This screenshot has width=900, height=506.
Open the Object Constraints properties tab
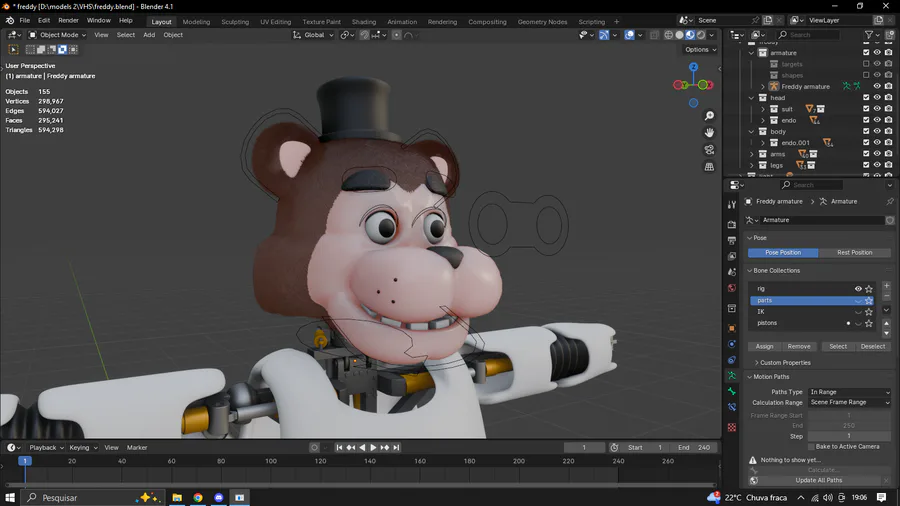click(x=732, y=360)
